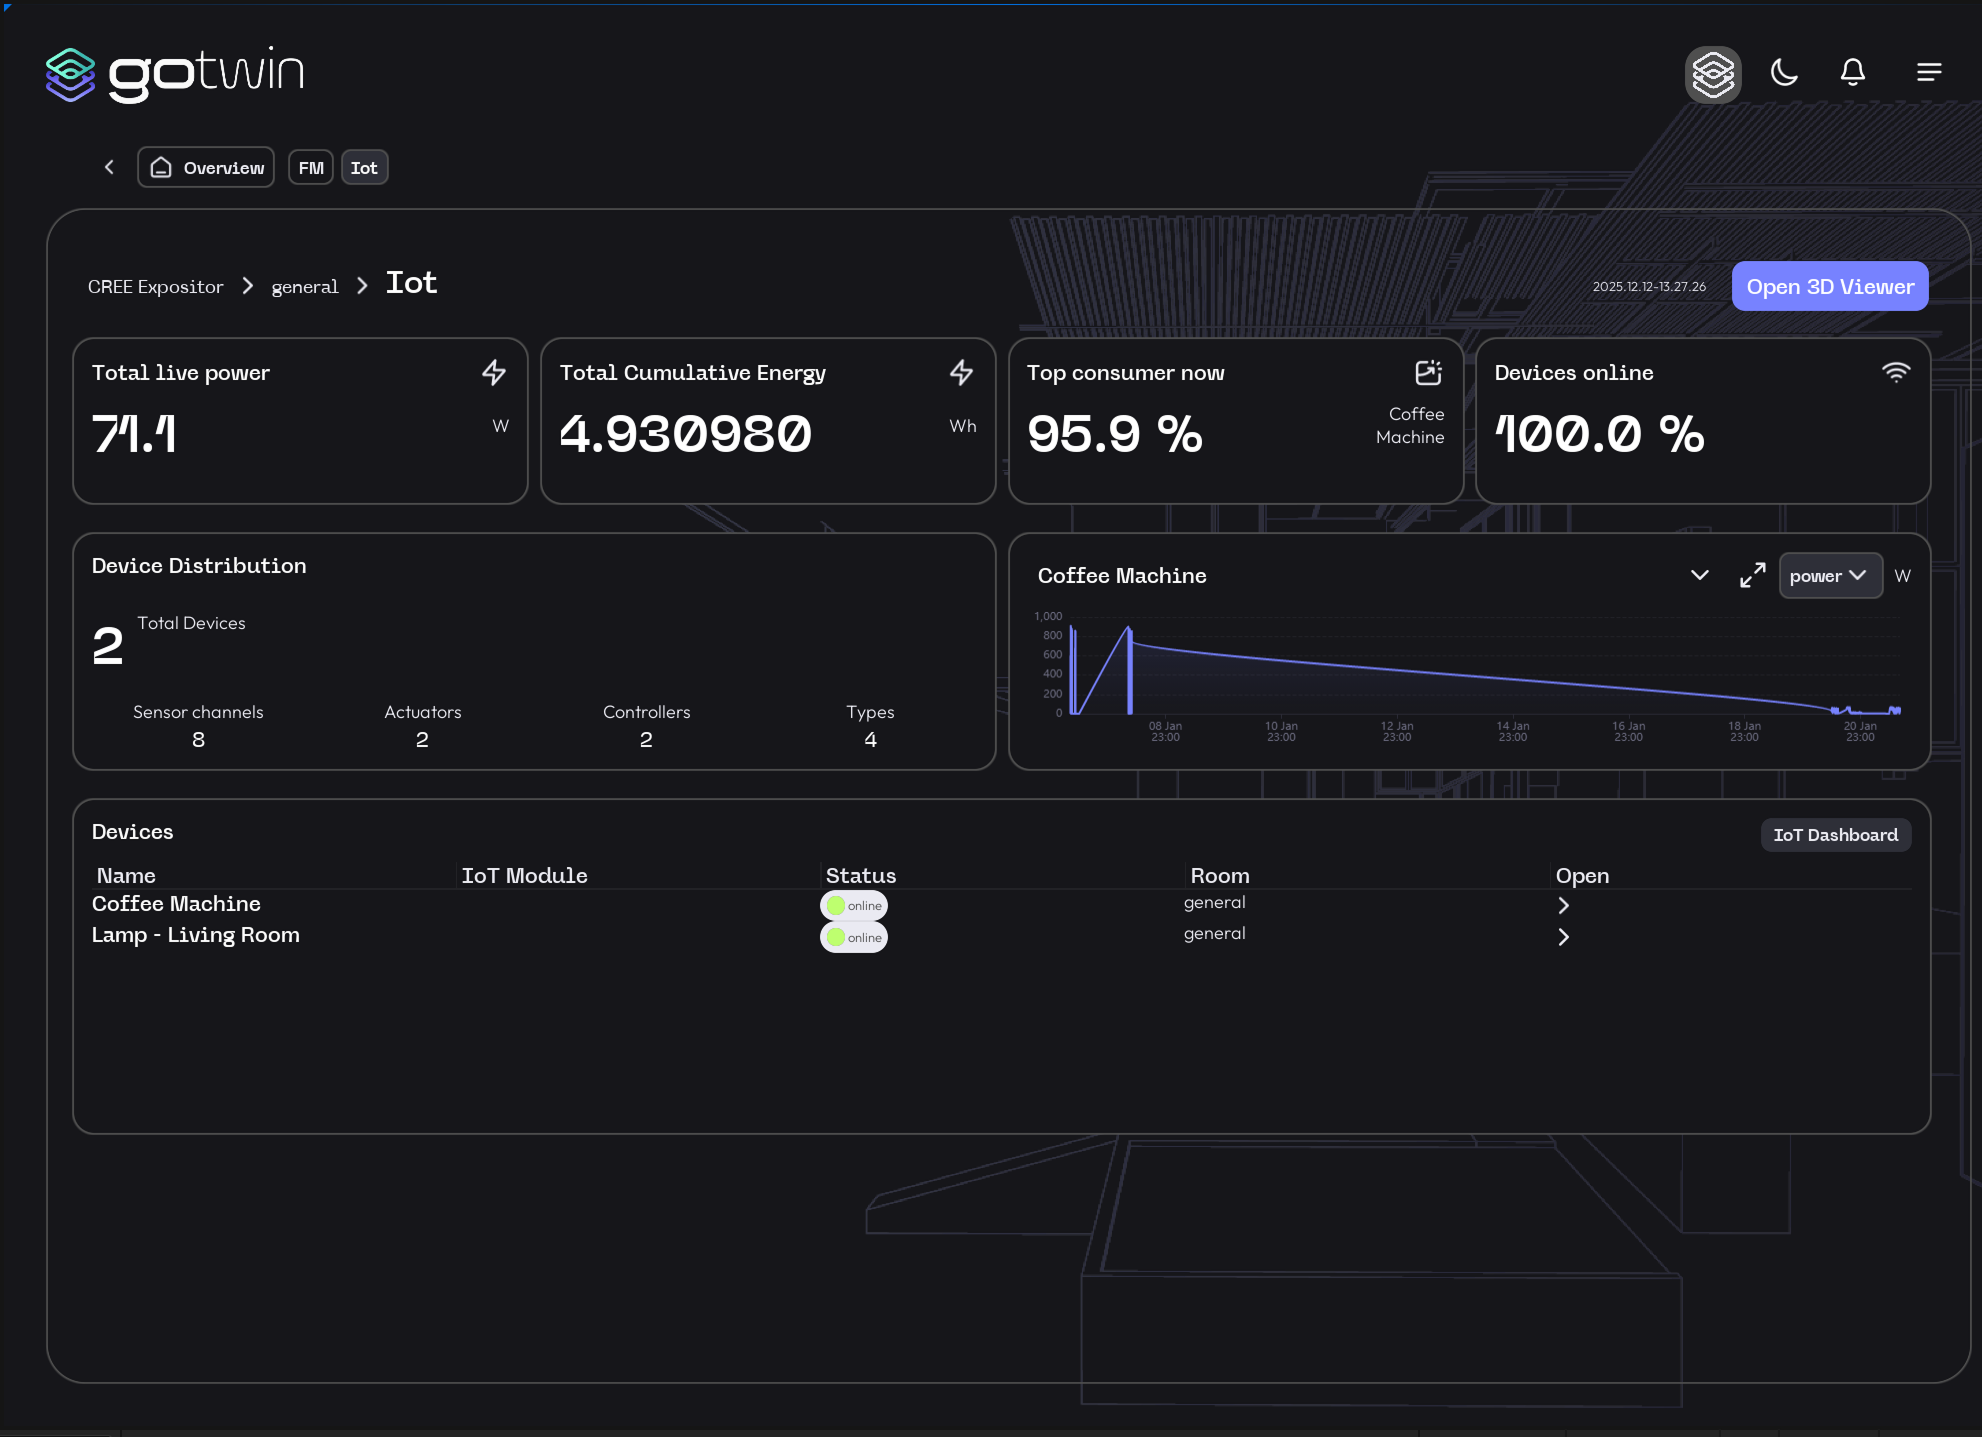Click the Sensor channels count 8
Viewport: 1982px width, 1437px height.
[198, 740]
